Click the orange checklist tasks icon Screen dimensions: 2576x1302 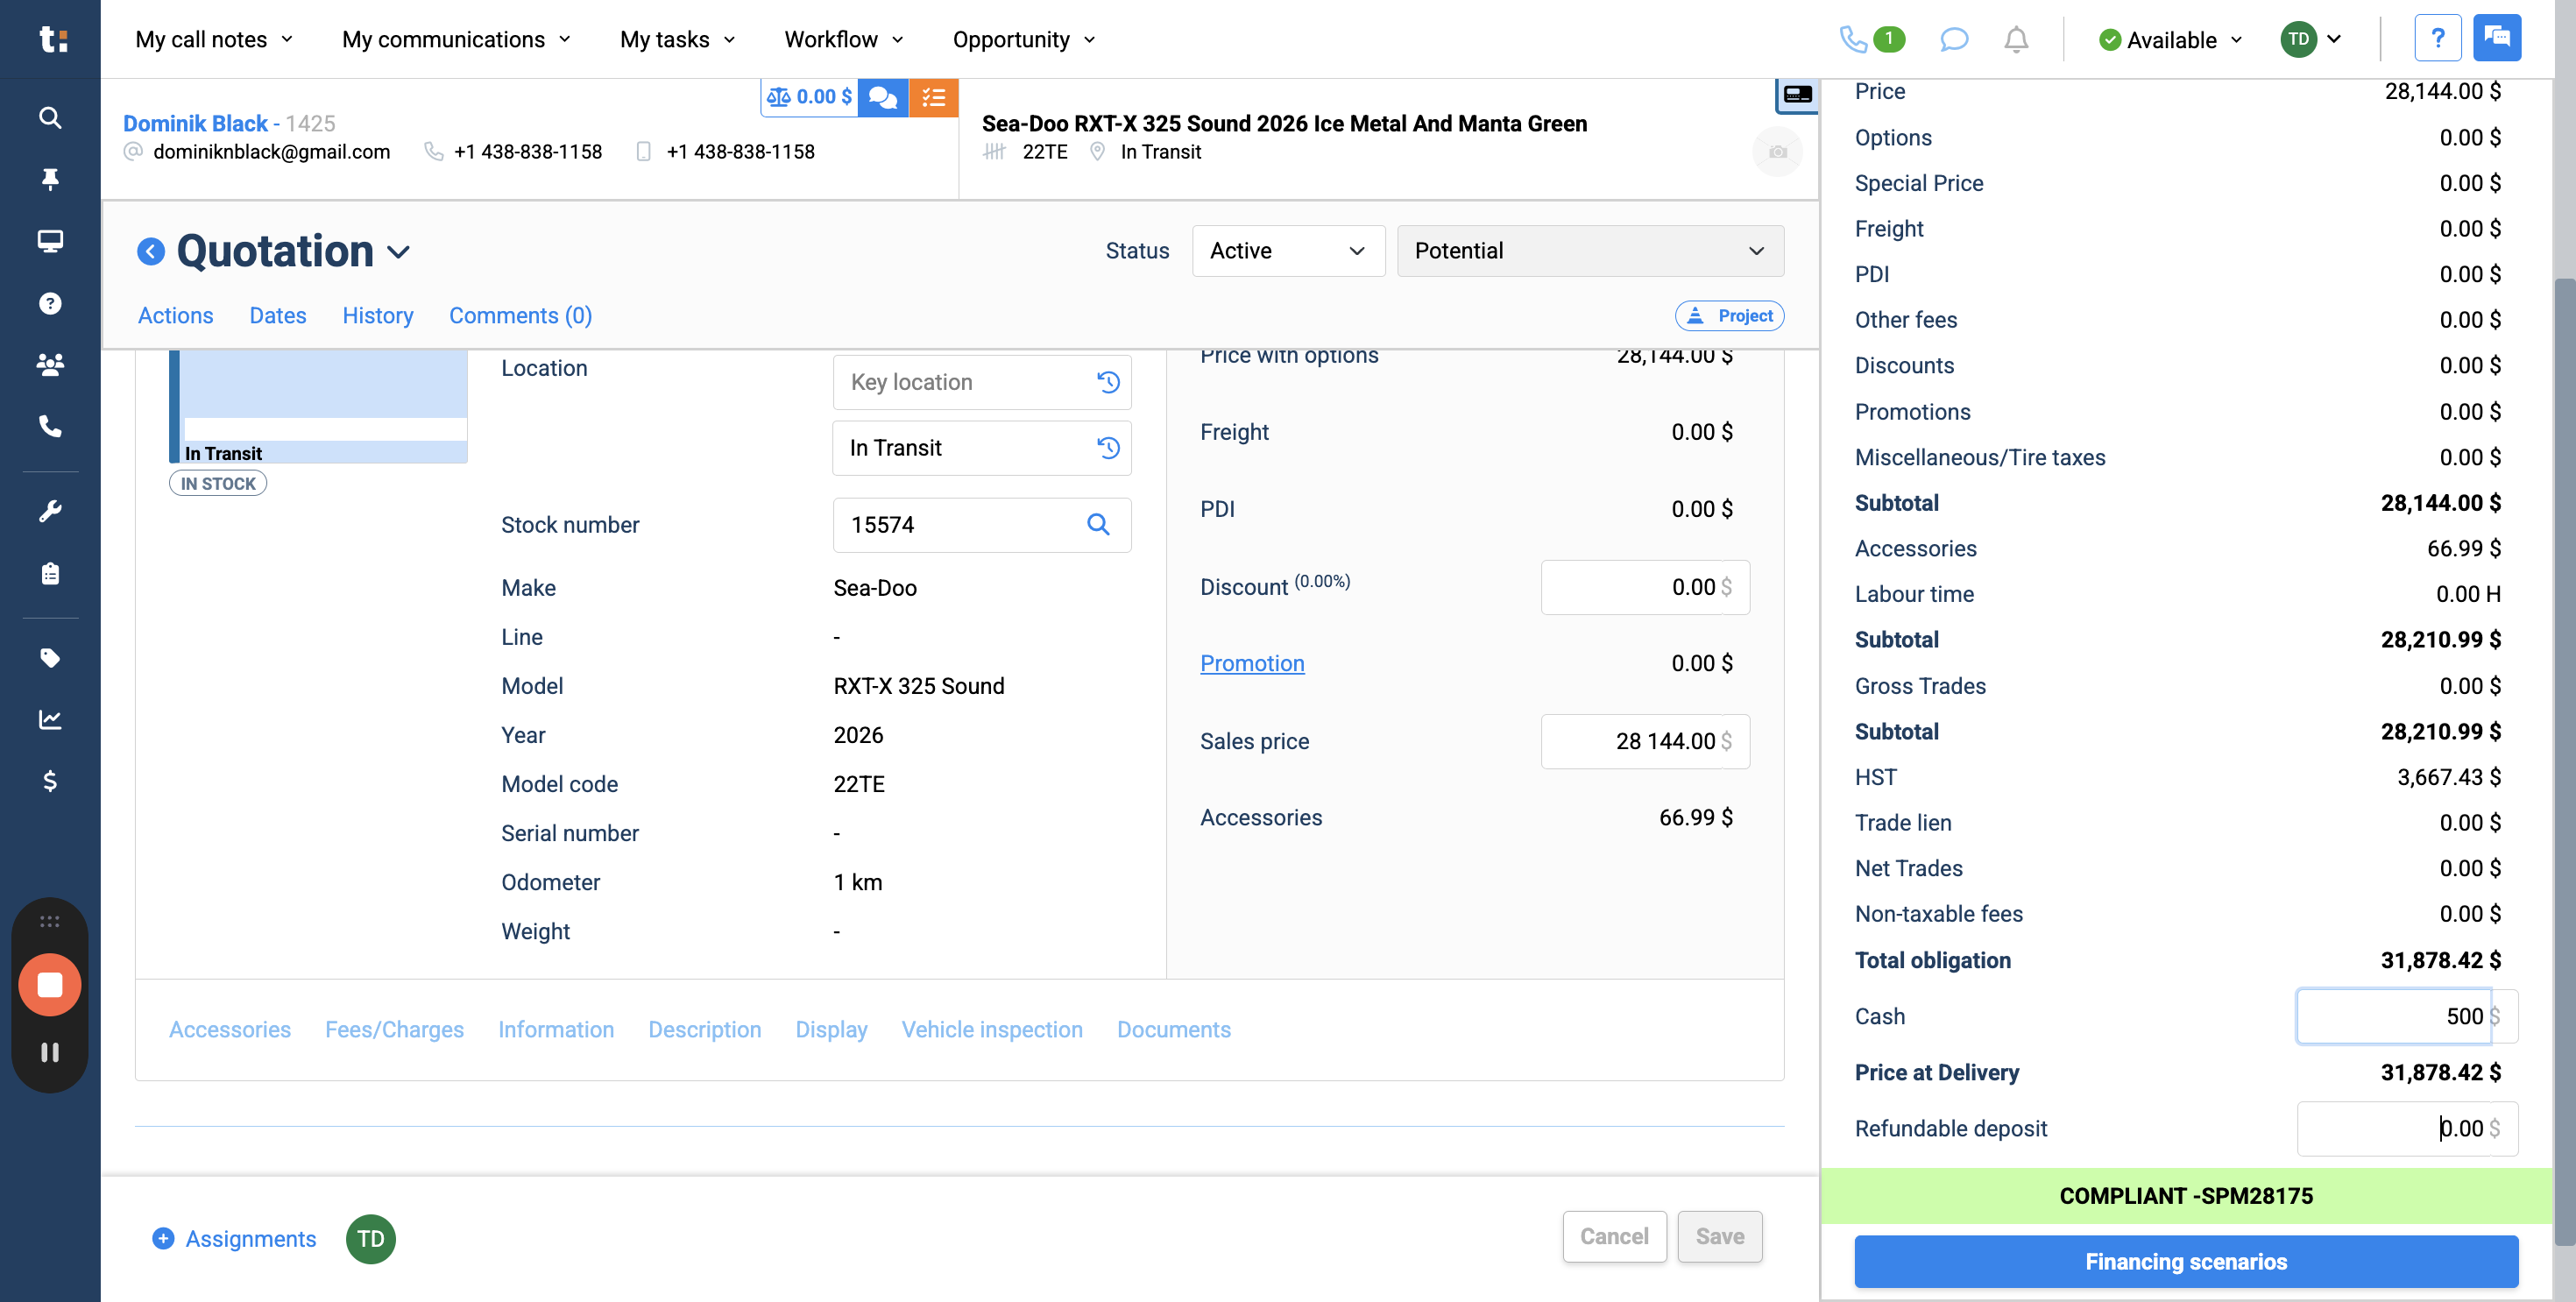pos(933,97)
